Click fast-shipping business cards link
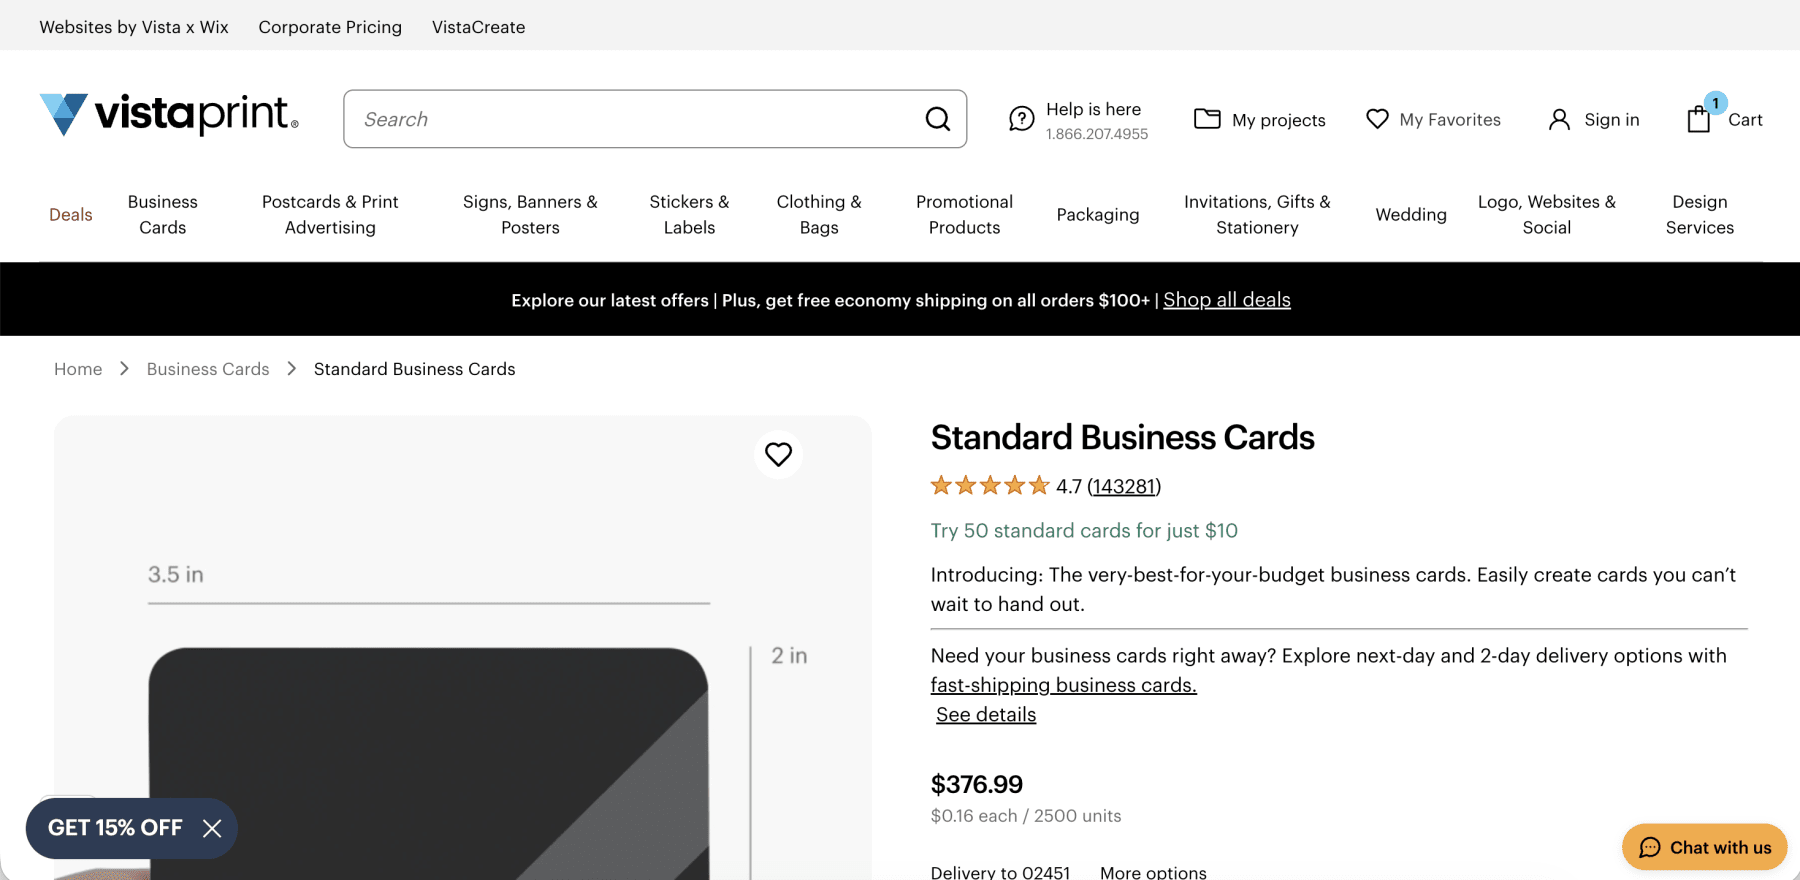 pos(1063,685)
